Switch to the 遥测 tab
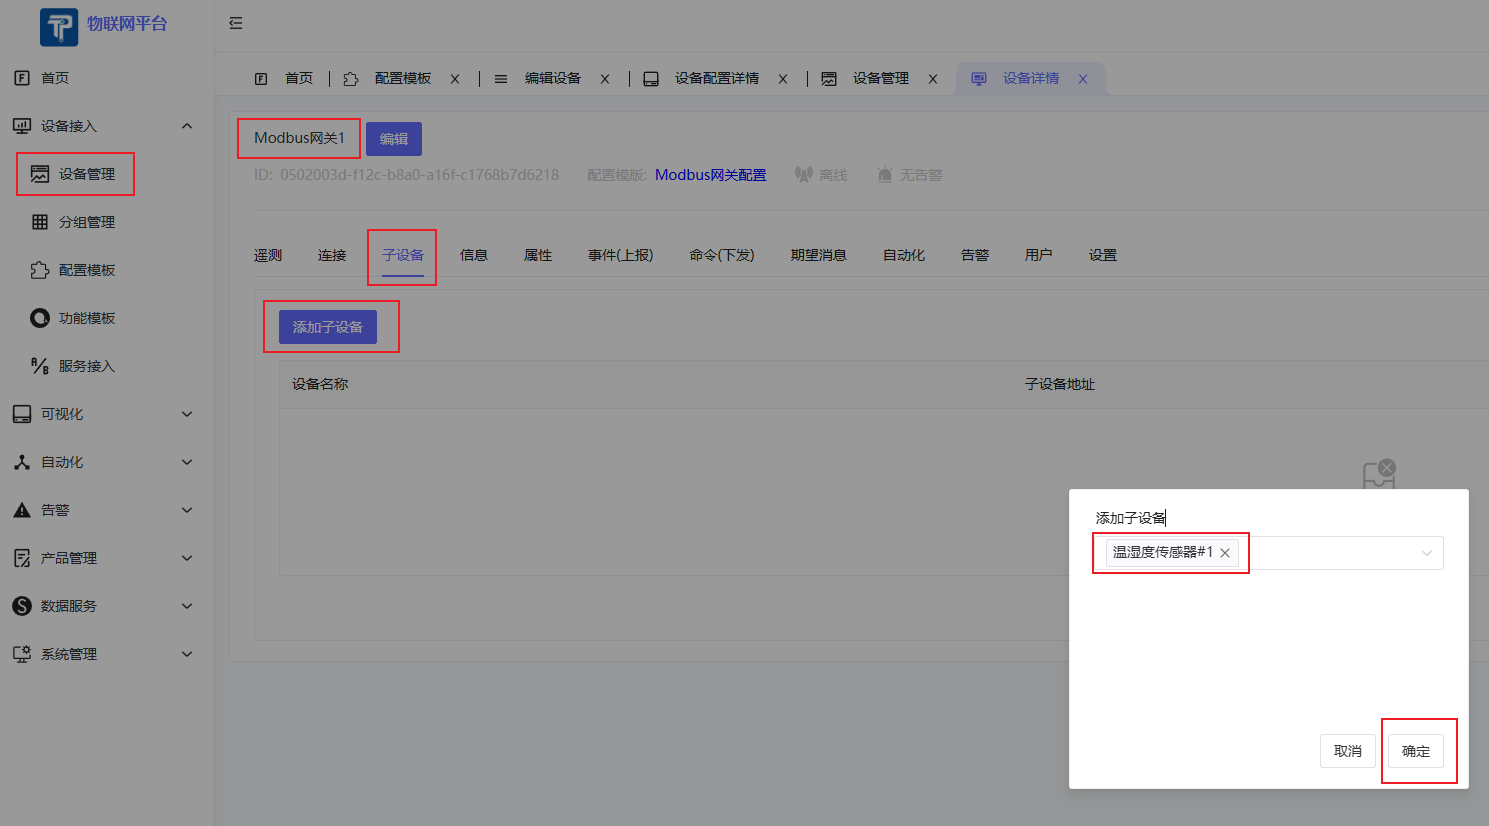This screenshot has height=826, width=1489. click(x=267, y=255)
